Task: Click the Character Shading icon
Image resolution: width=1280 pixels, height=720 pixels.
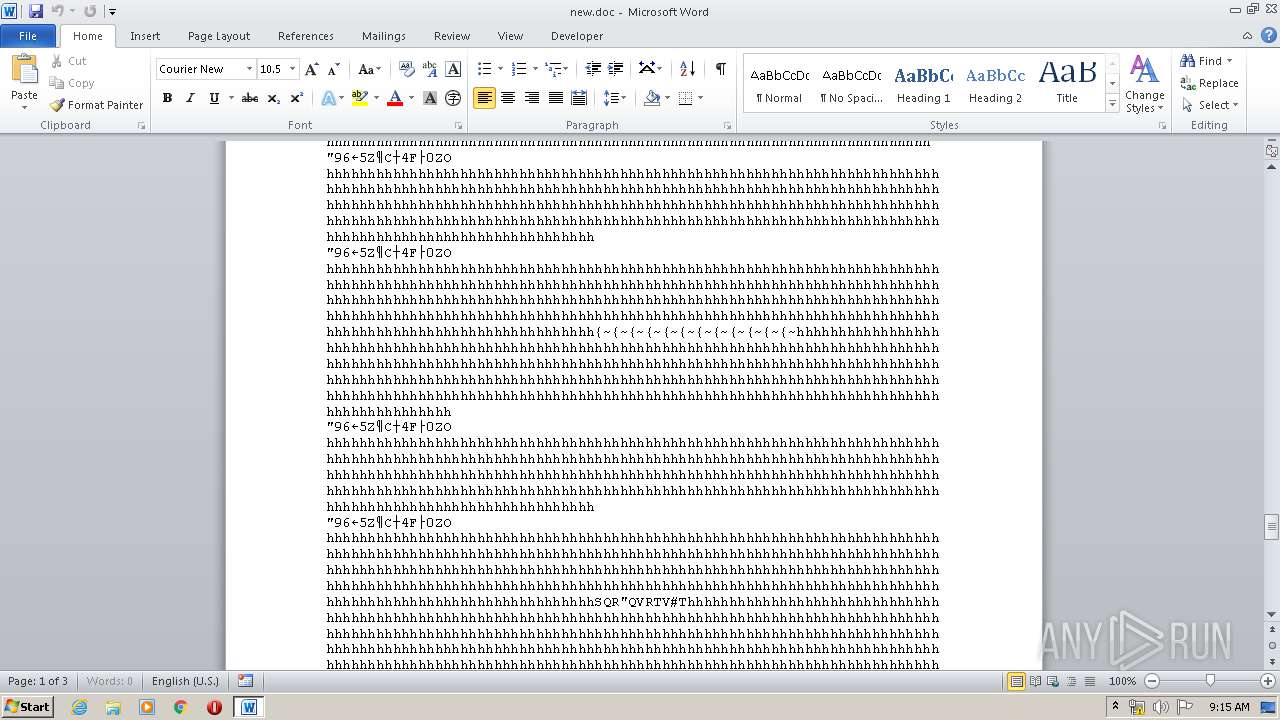Action: pyautogui.click(x=430, y=98)
